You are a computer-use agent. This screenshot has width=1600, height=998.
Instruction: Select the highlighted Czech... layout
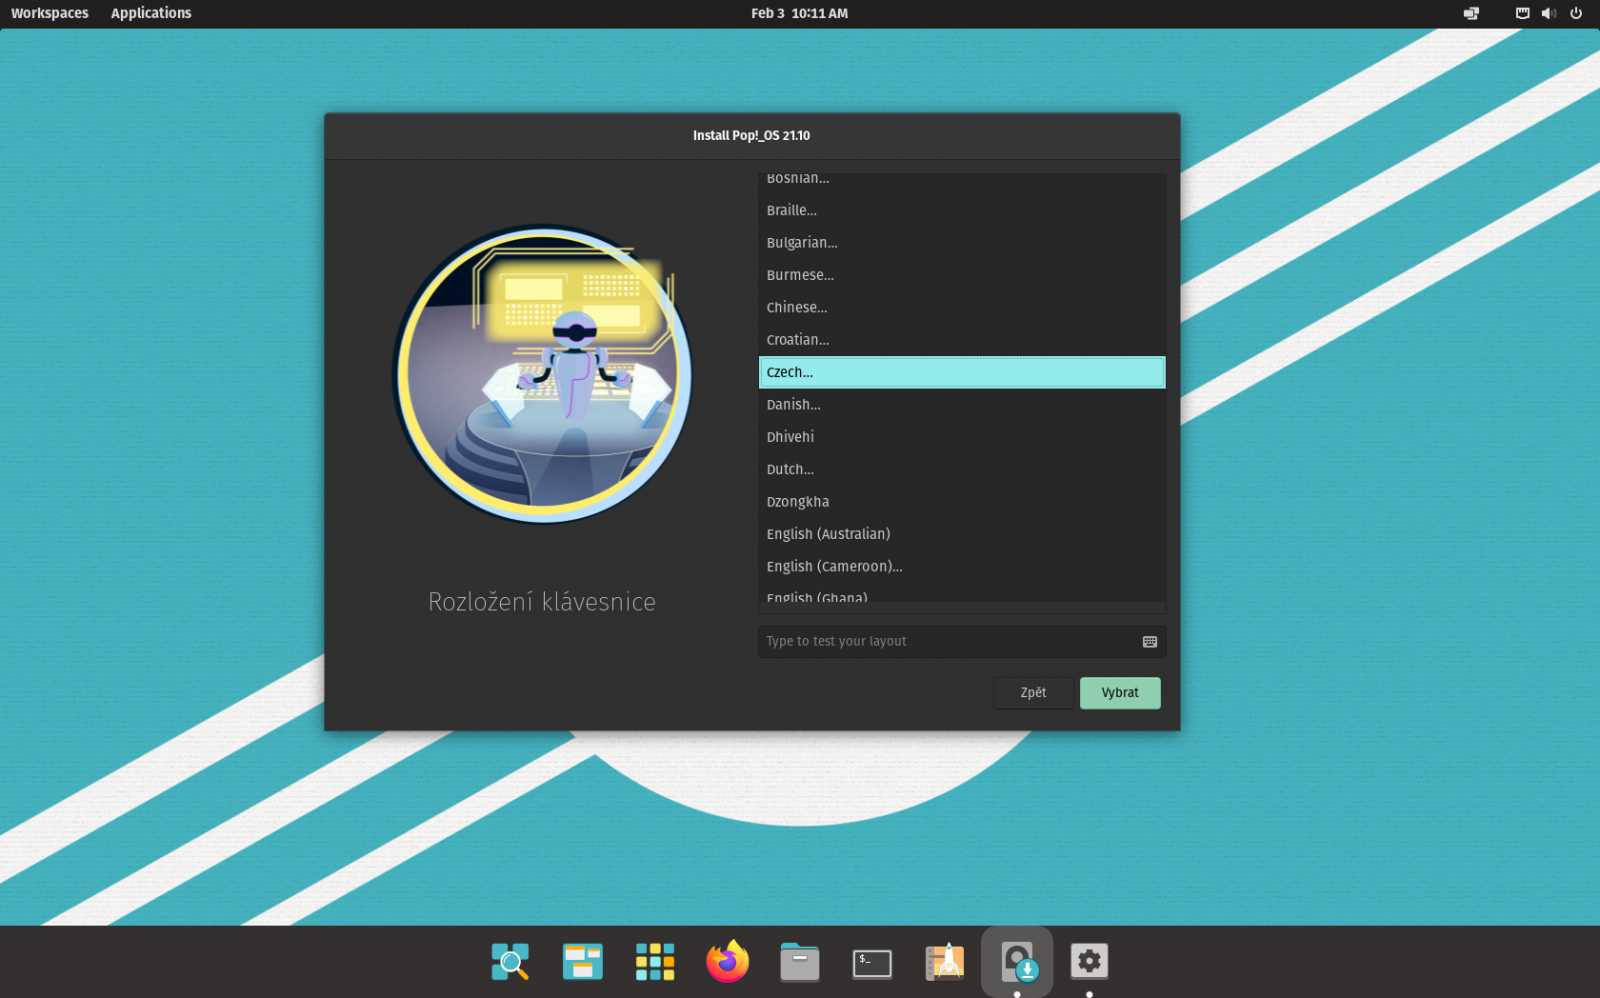coord(962,372)
